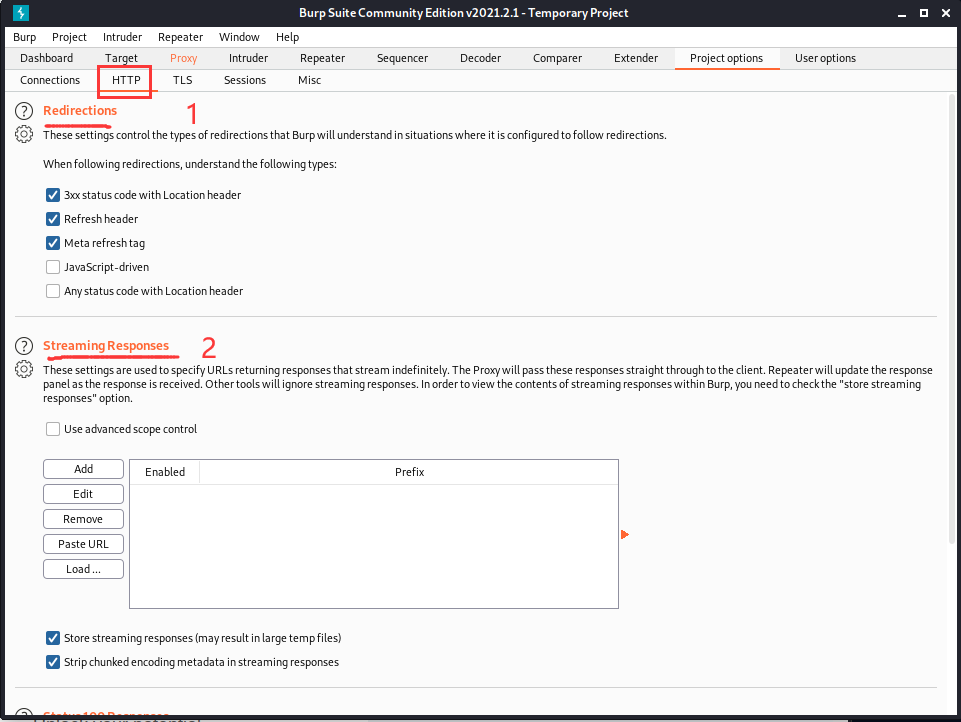Open the Window menu
The height and width of the screenshot is (722, 961).
[239, 37]
